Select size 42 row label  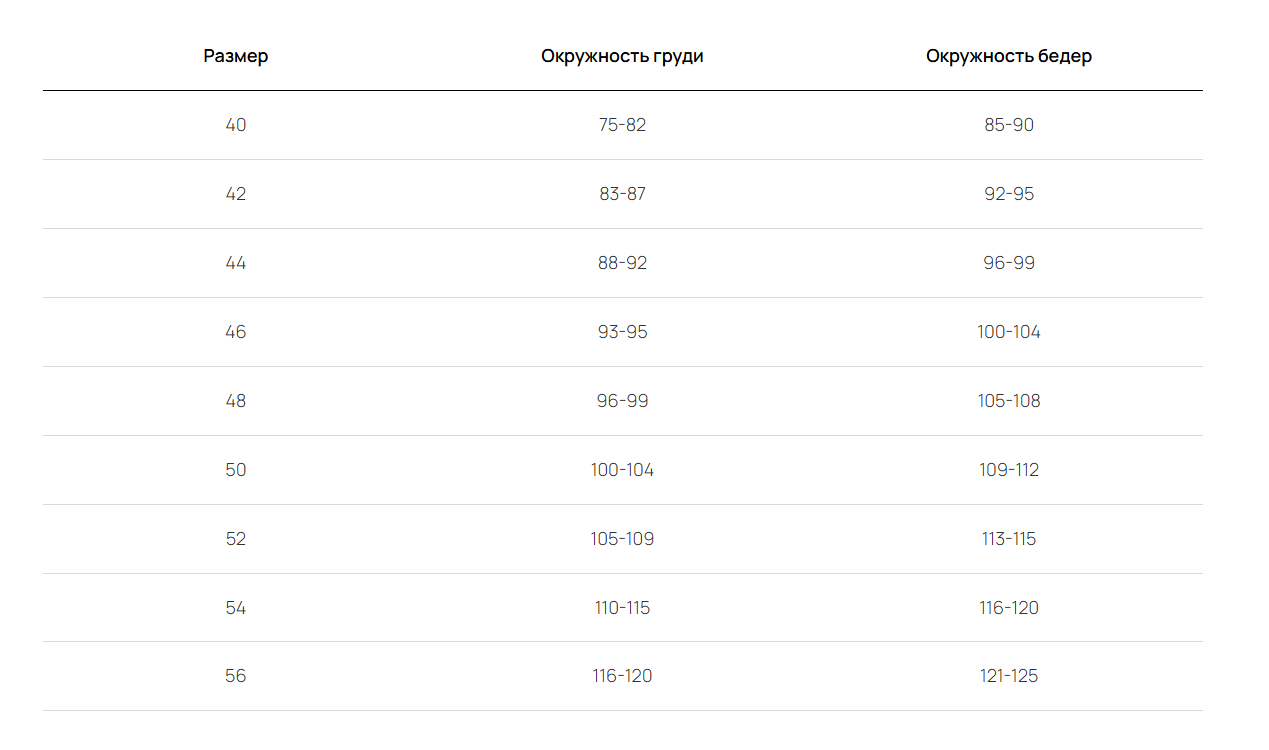[236, 194]
